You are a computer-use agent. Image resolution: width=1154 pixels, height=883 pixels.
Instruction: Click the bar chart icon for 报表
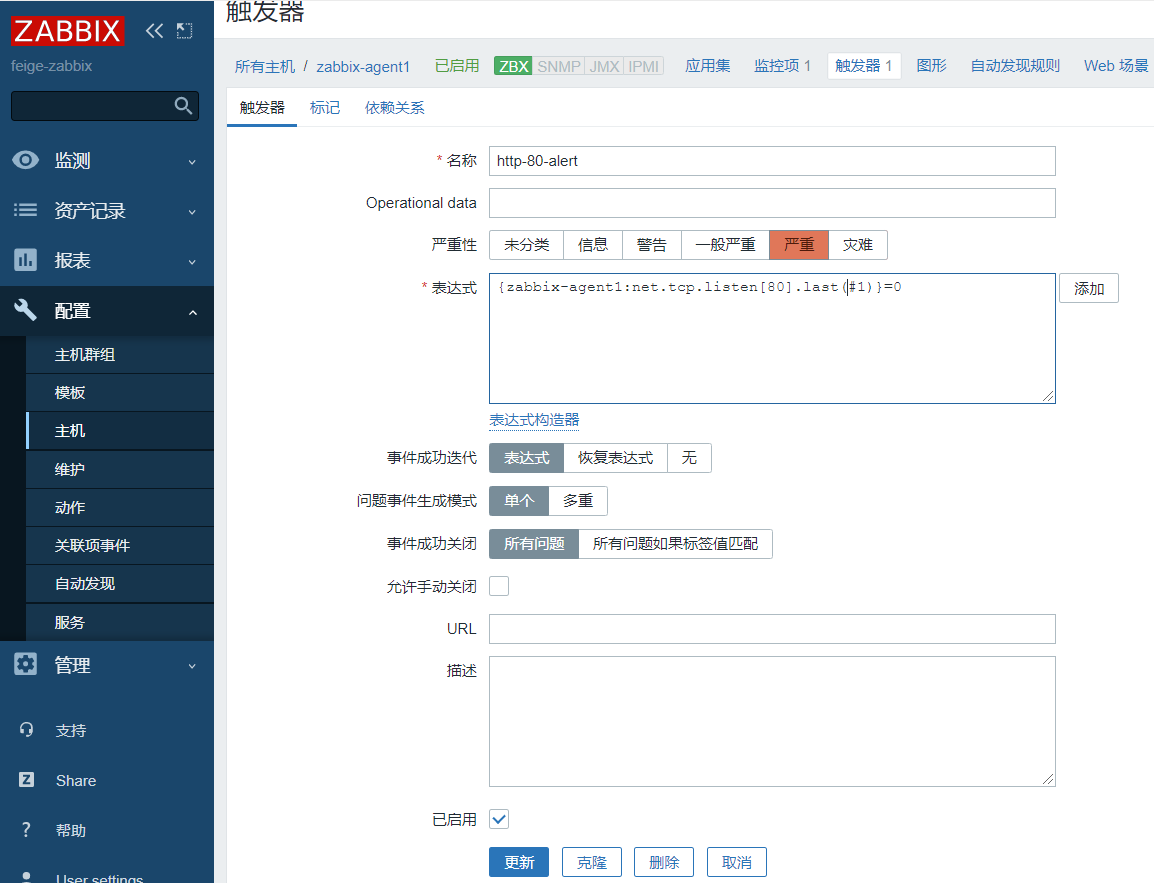[x=26, y=260]
